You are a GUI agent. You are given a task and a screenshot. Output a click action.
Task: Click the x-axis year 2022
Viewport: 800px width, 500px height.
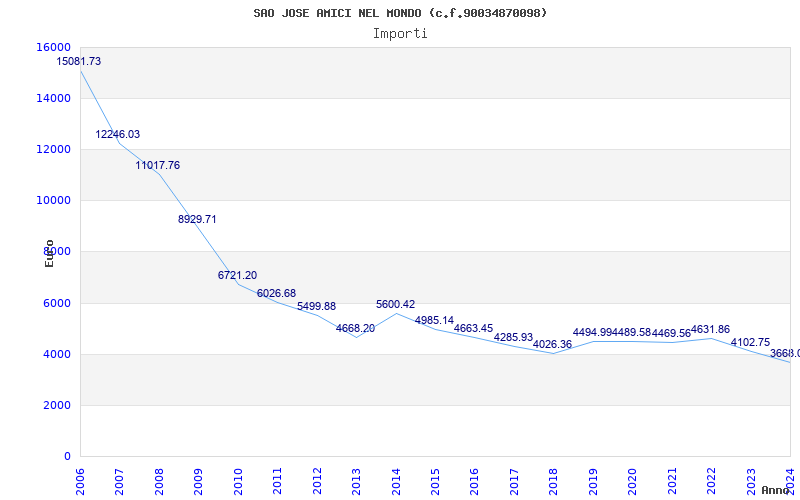pos(711,480)
